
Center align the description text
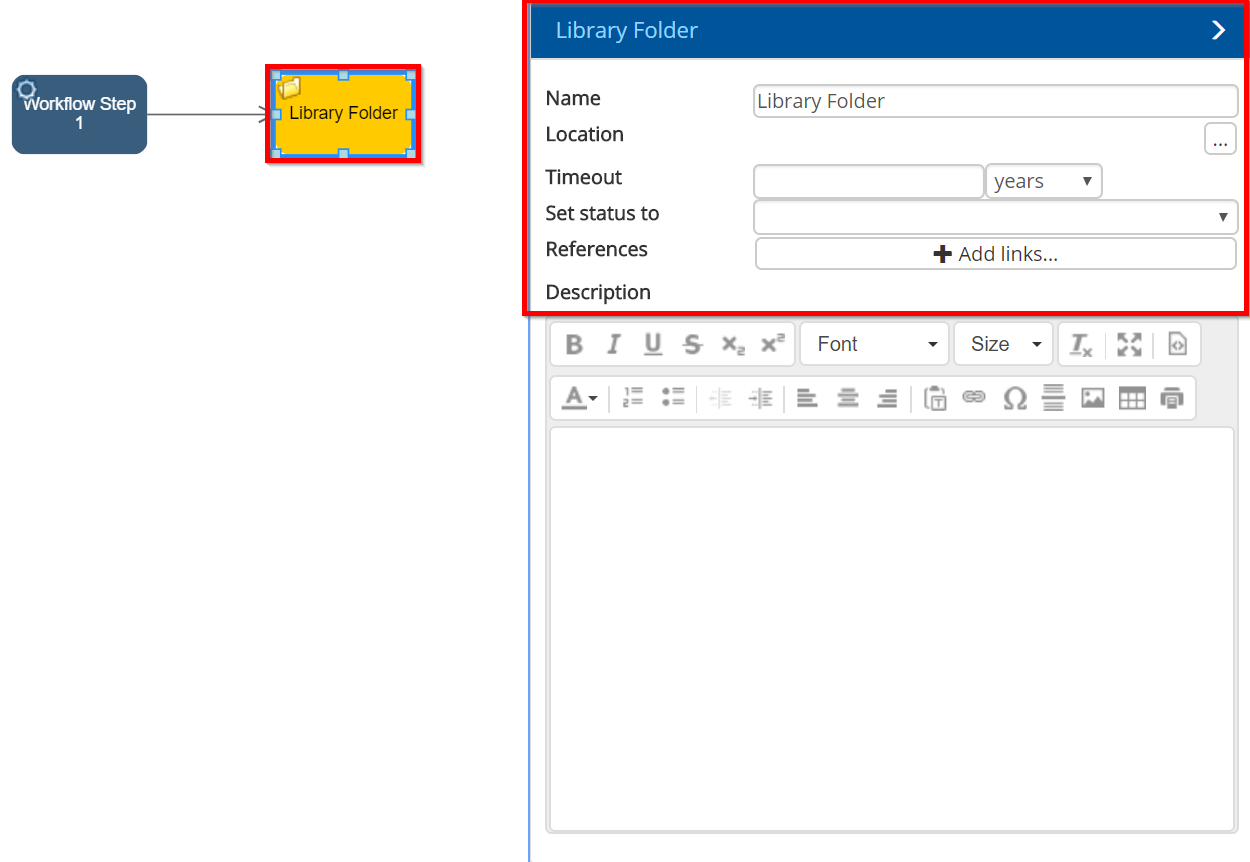[x=848, y=398]
